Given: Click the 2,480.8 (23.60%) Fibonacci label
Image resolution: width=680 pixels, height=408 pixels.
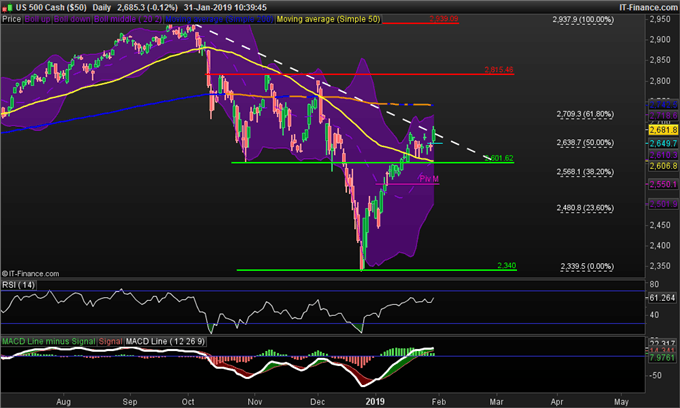Looking at the screenshot, I should [585, 208].
